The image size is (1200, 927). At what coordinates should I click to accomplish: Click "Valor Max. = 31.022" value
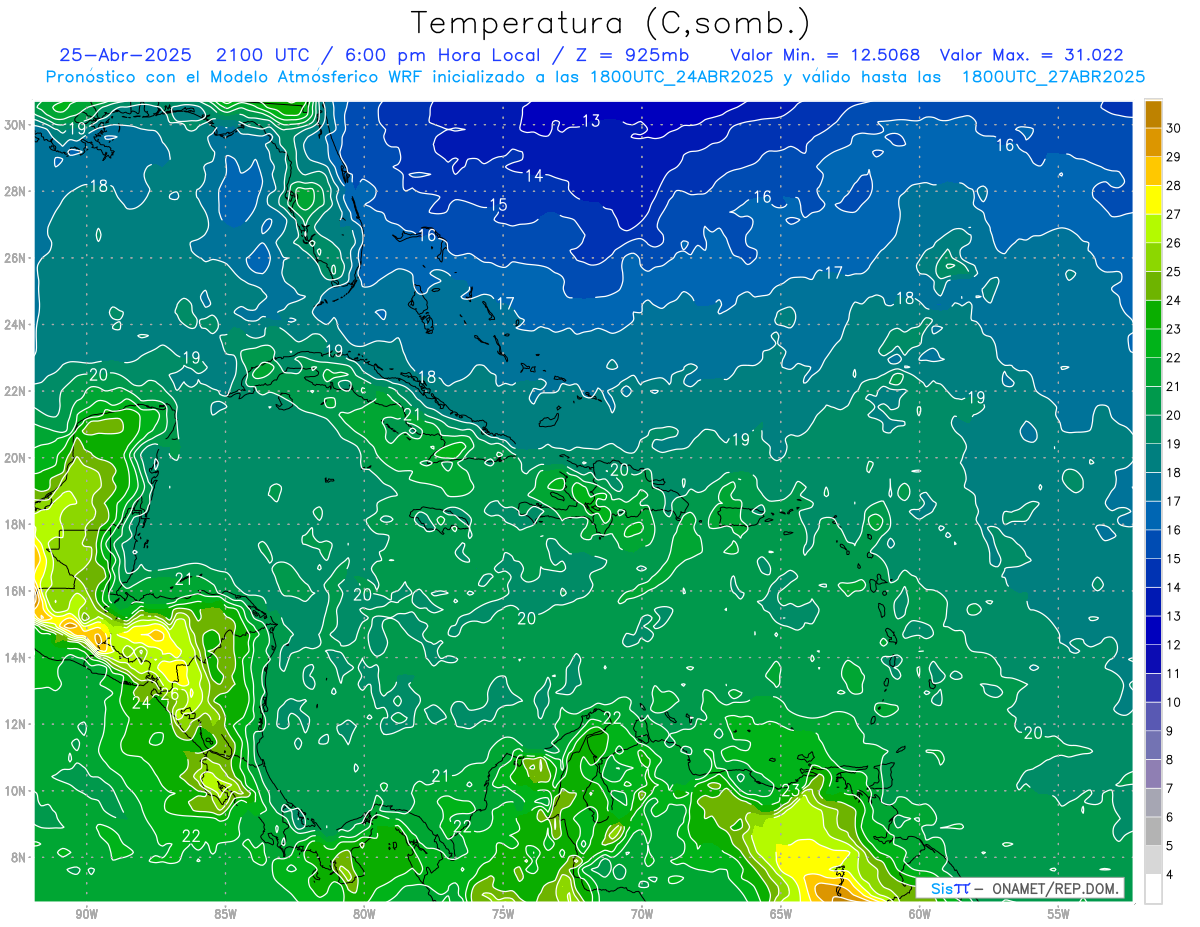[x=1030, y=55]
